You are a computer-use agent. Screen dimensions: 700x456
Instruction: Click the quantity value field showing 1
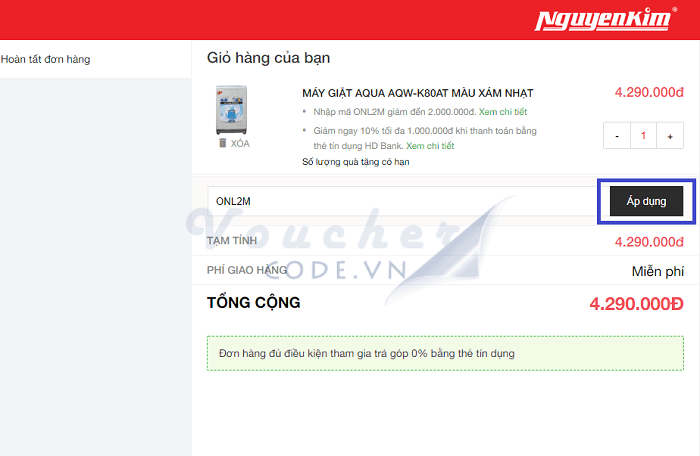(643, 136)
